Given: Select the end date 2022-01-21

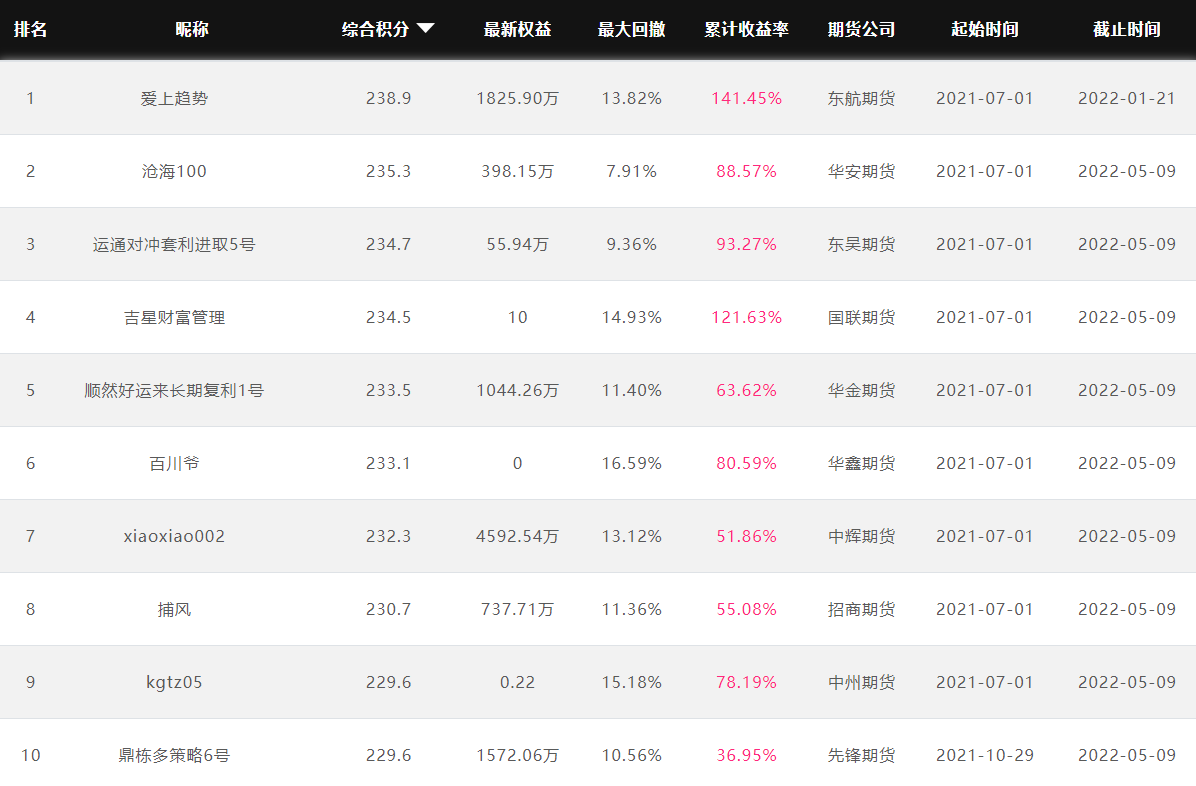Looking at the screenshot, I should point(1127,98).
